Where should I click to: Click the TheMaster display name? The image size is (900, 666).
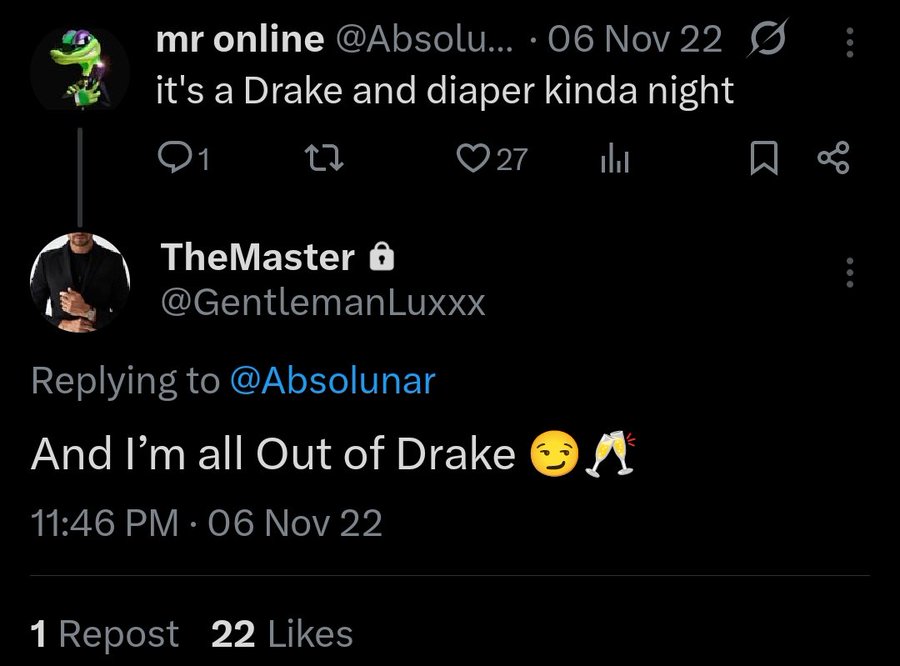point(257,258)
